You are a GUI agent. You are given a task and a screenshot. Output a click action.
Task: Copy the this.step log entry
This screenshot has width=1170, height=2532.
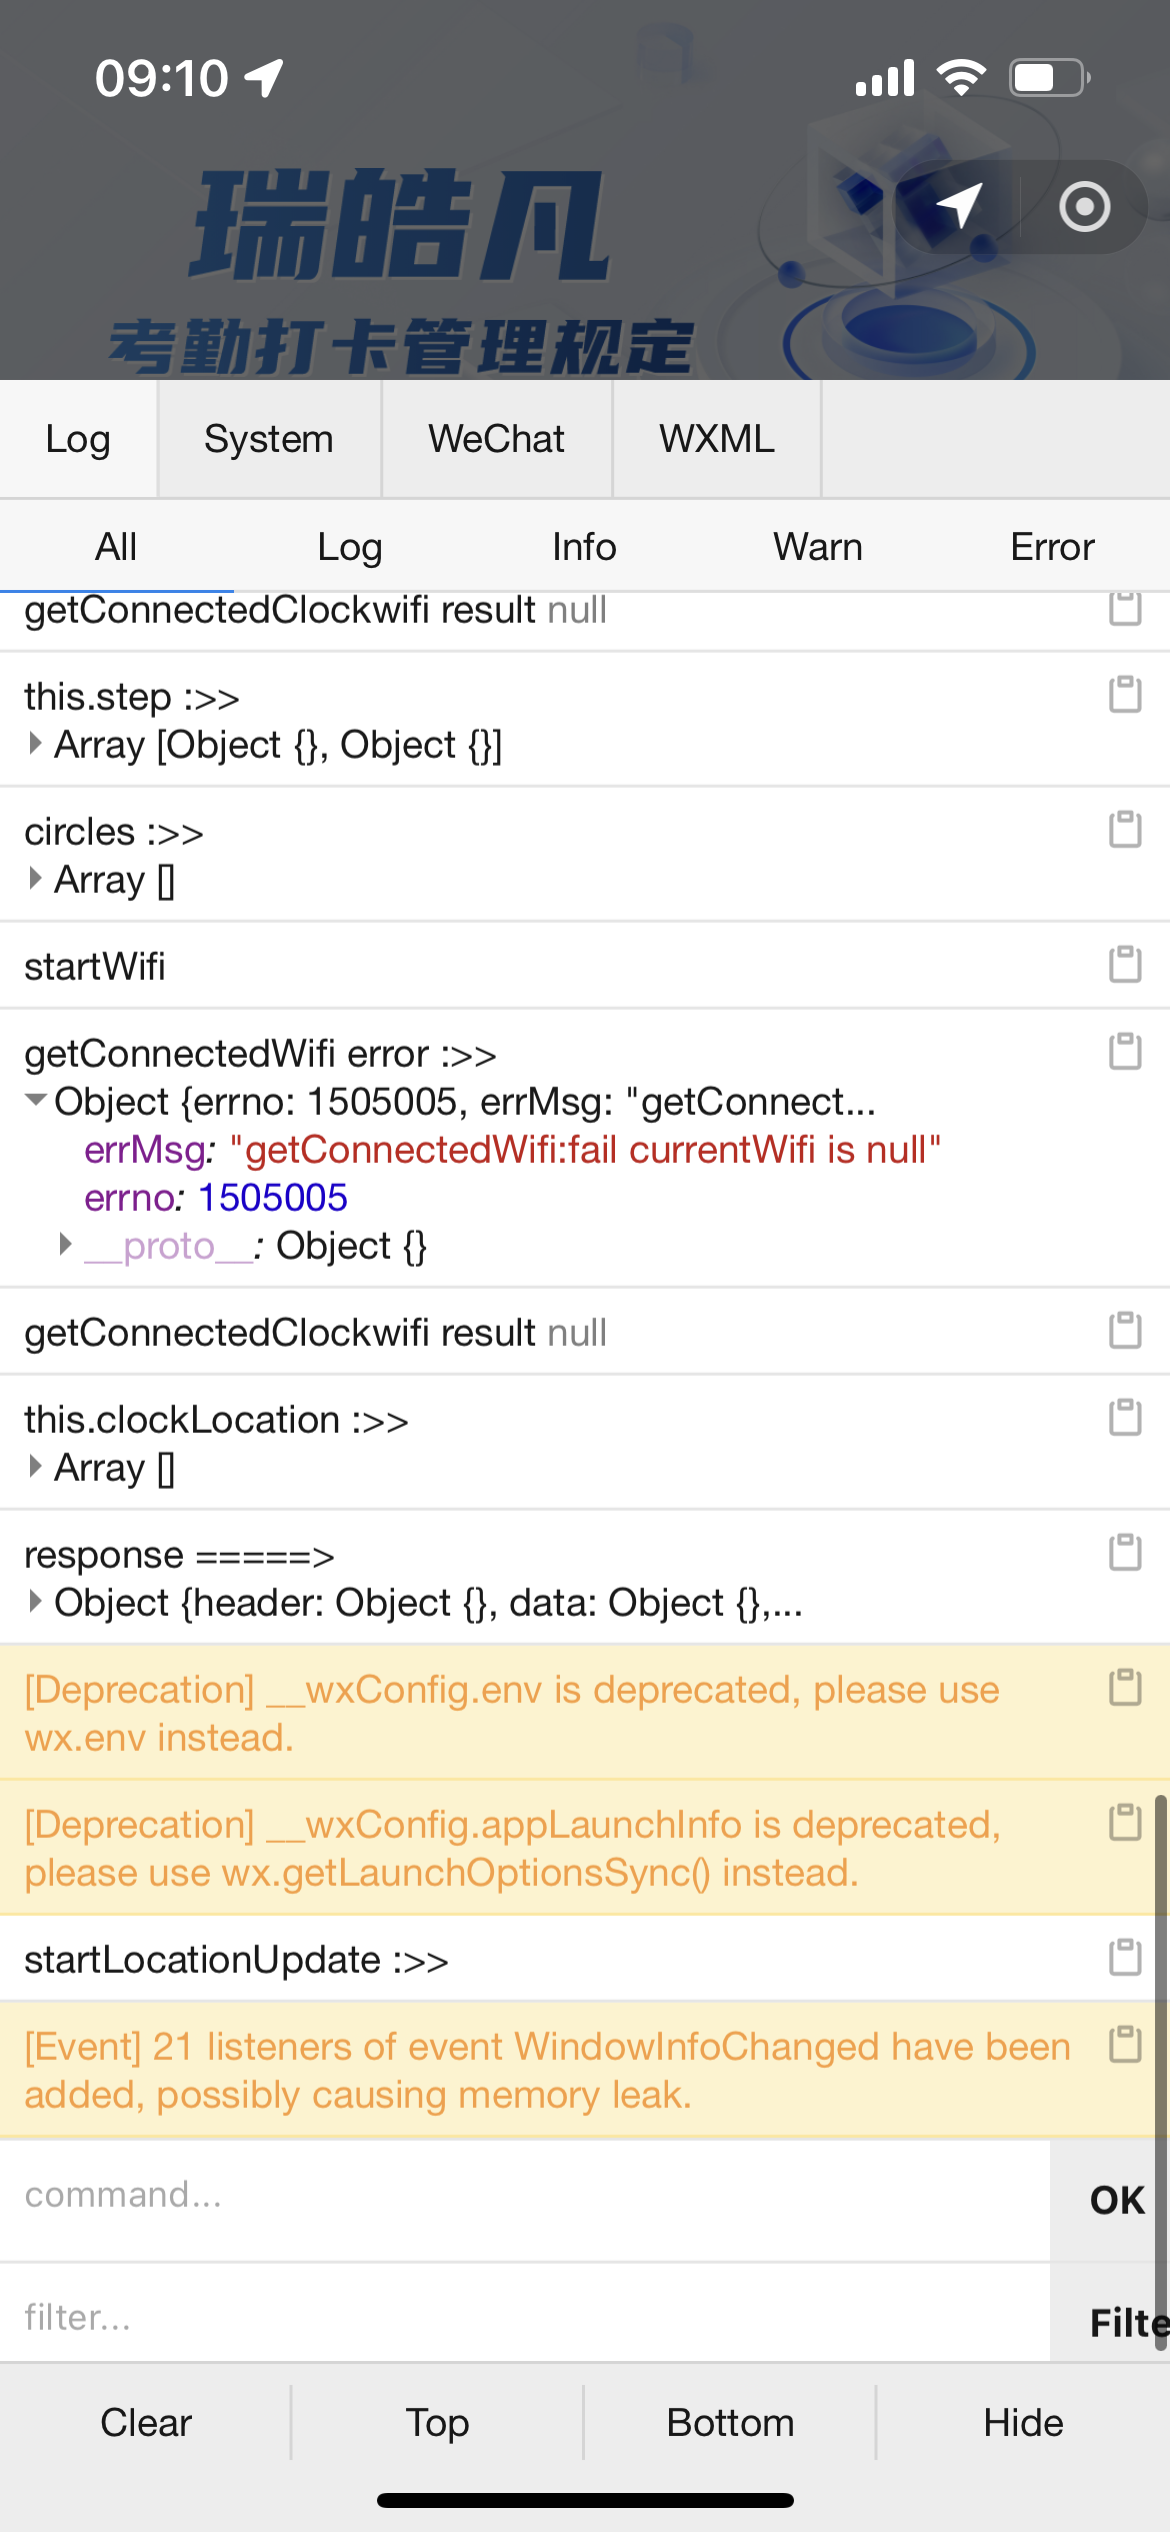[x=1125, y=695]
